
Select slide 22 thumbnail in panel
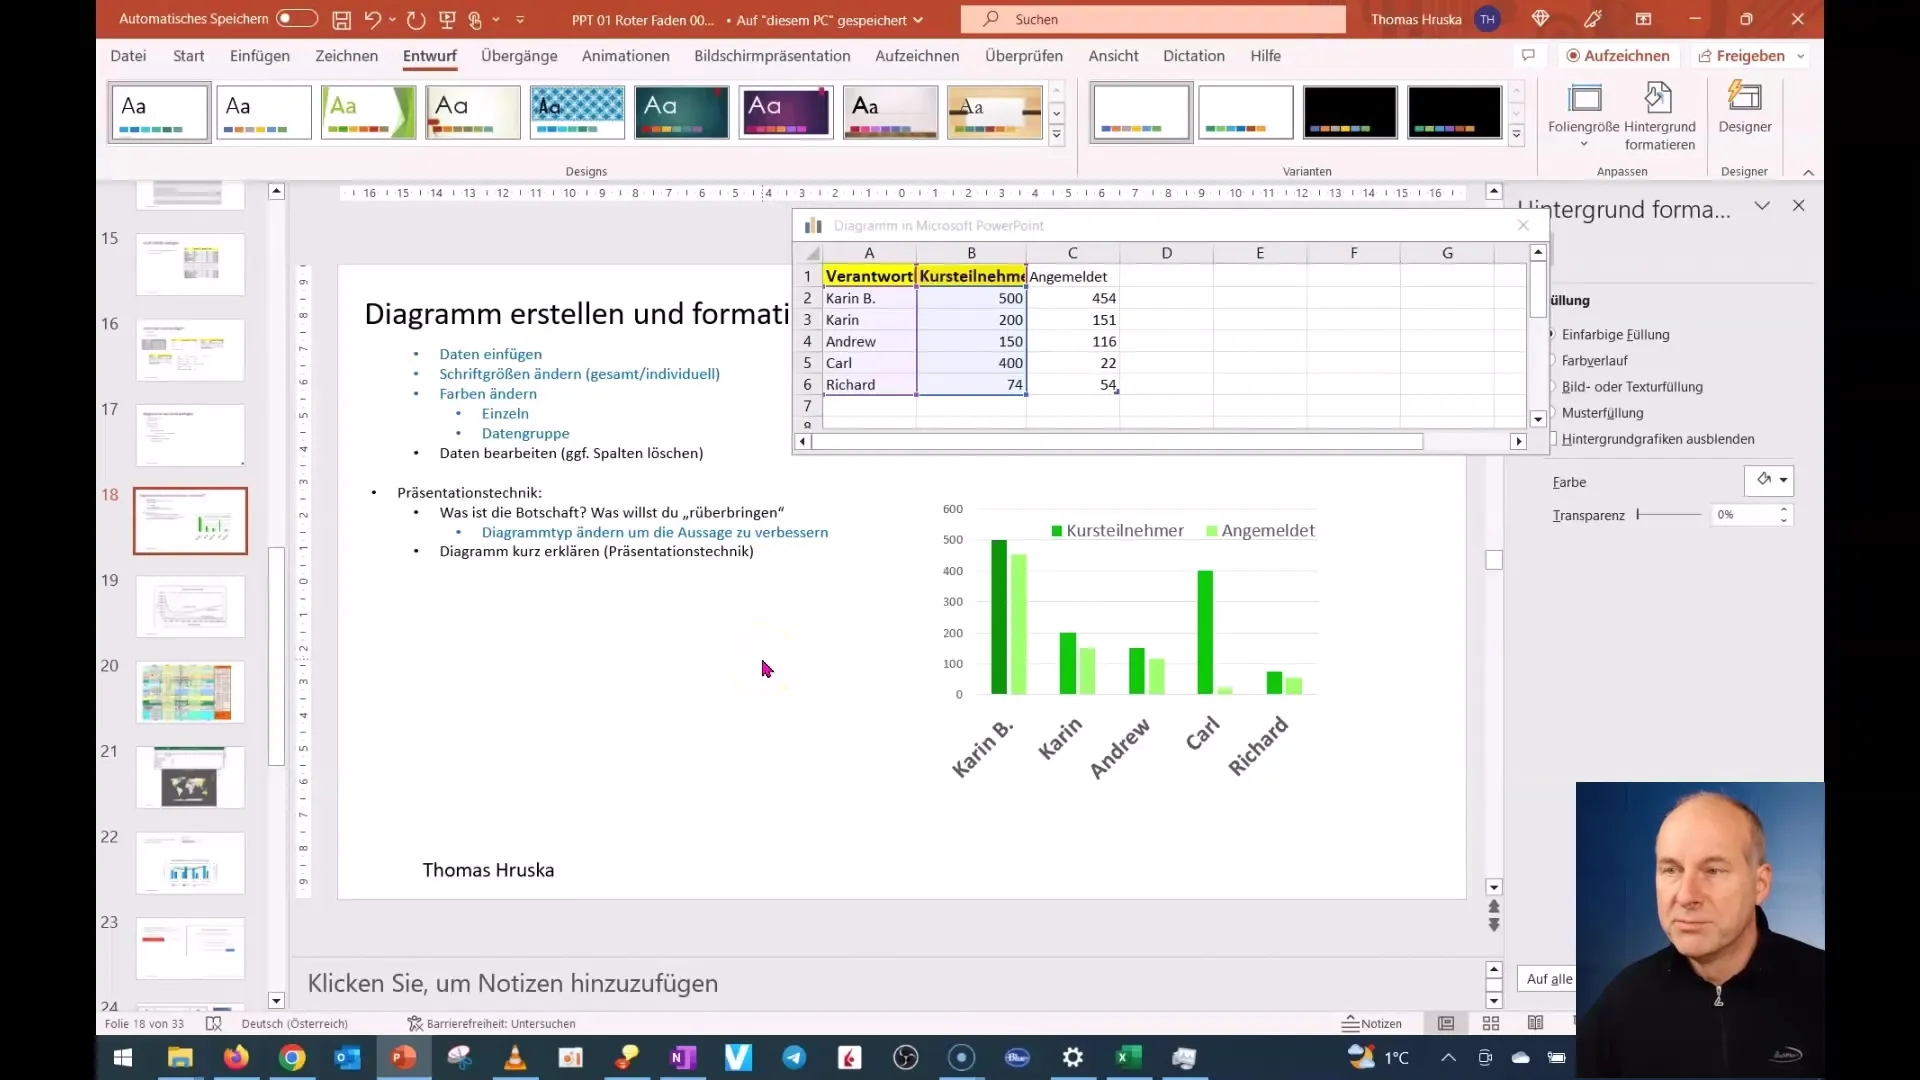coord(190,865)
